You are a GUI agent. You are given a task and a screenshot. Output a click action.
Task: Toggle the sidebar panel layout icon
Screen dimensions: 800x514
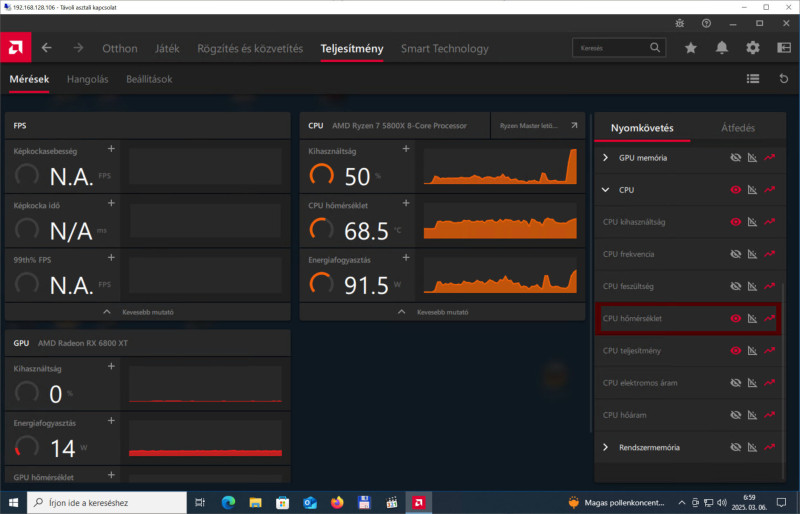tap(784, 48)
